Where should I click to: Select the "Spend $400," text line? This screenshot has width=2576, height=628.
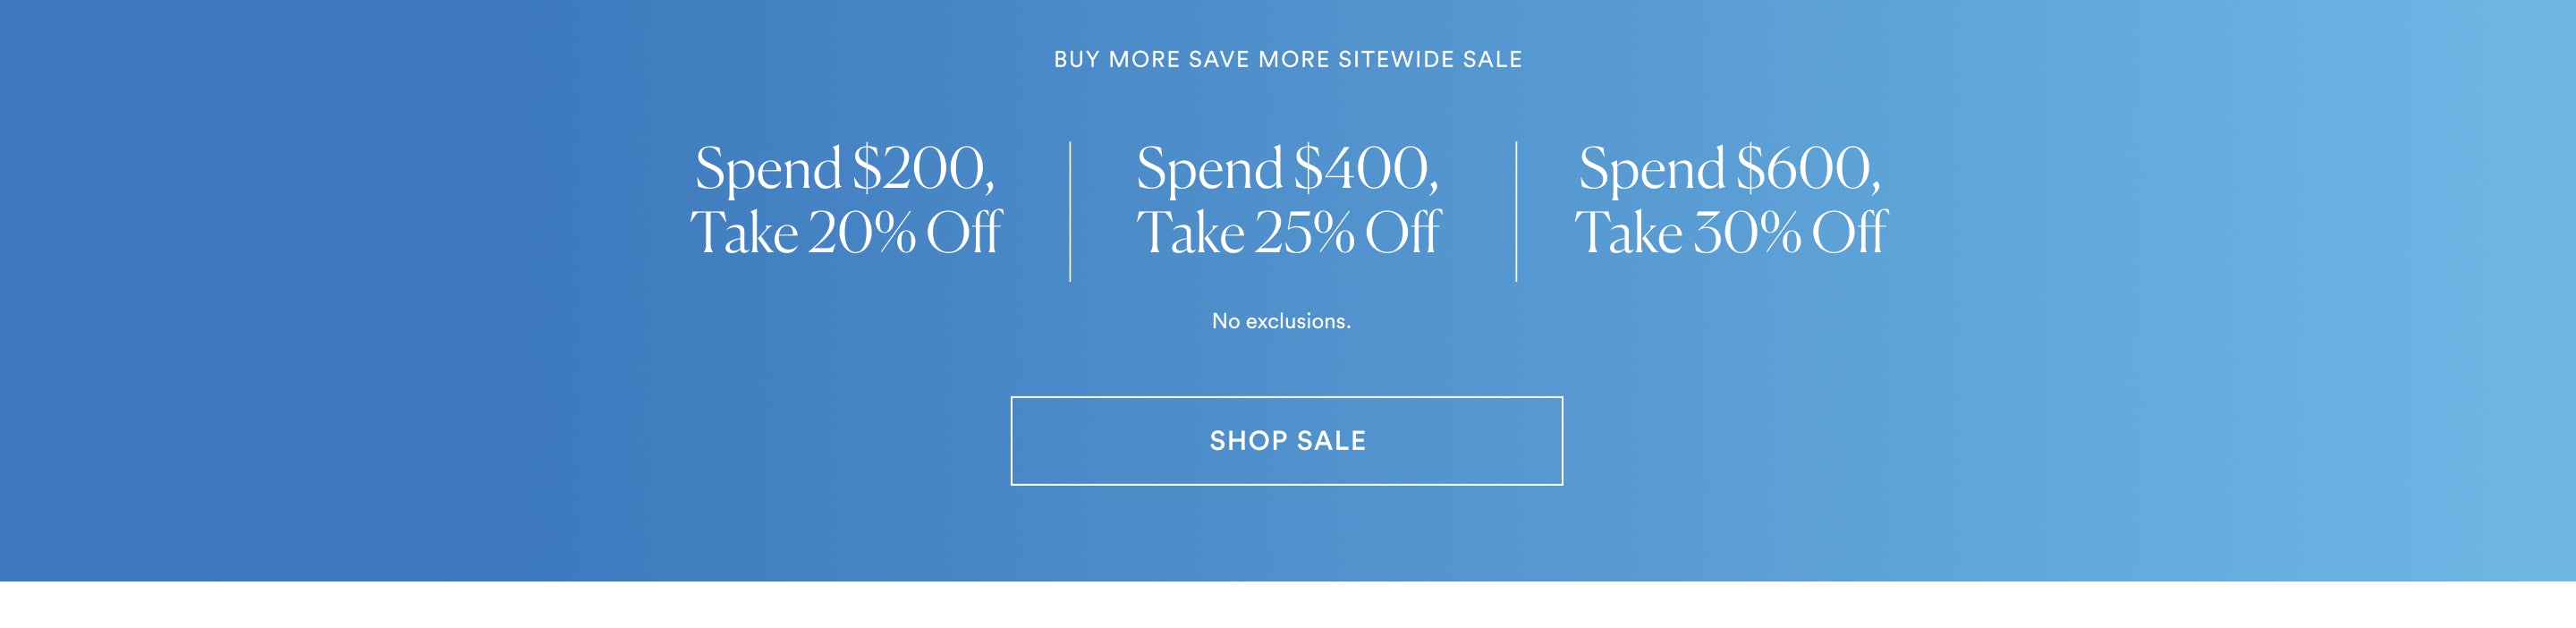[1287, 168]
